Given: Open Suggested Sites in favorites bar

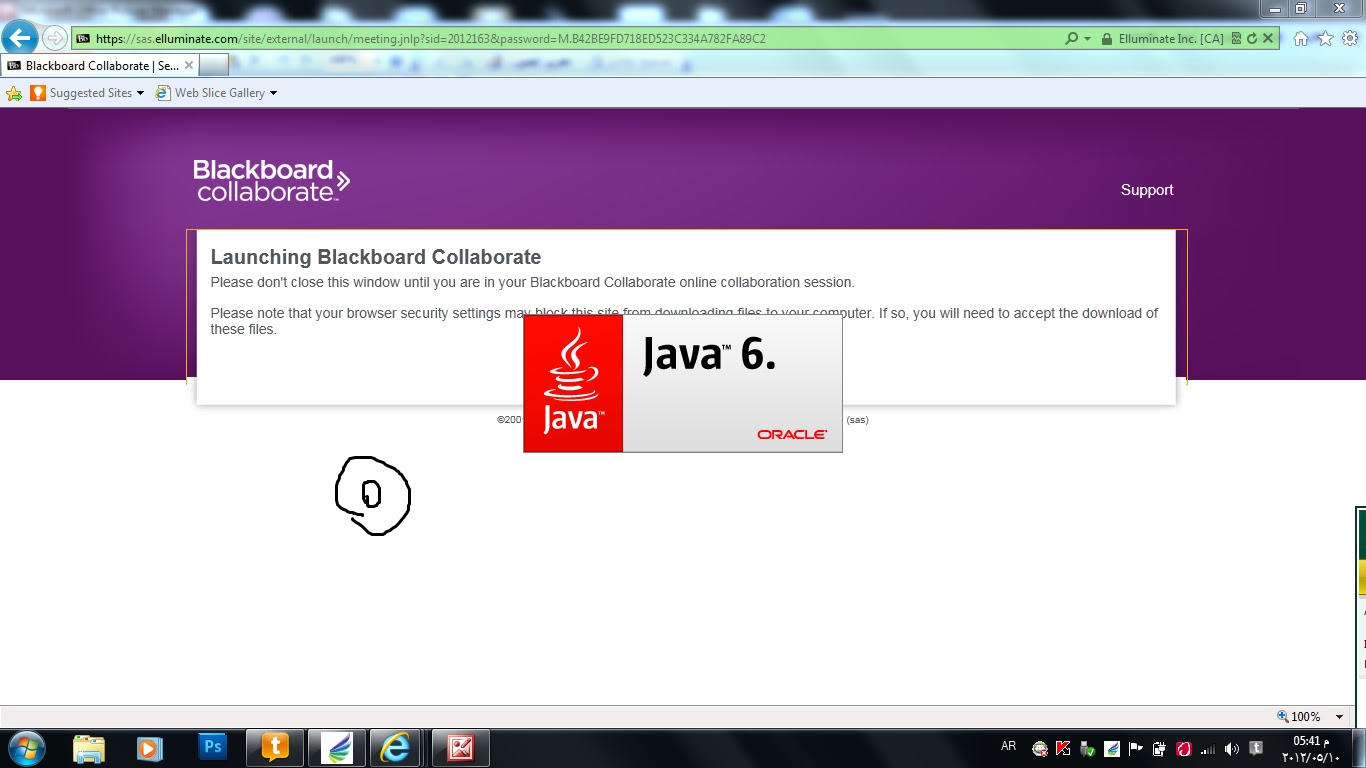Looking at the screenshot, I should coord(81,93).
